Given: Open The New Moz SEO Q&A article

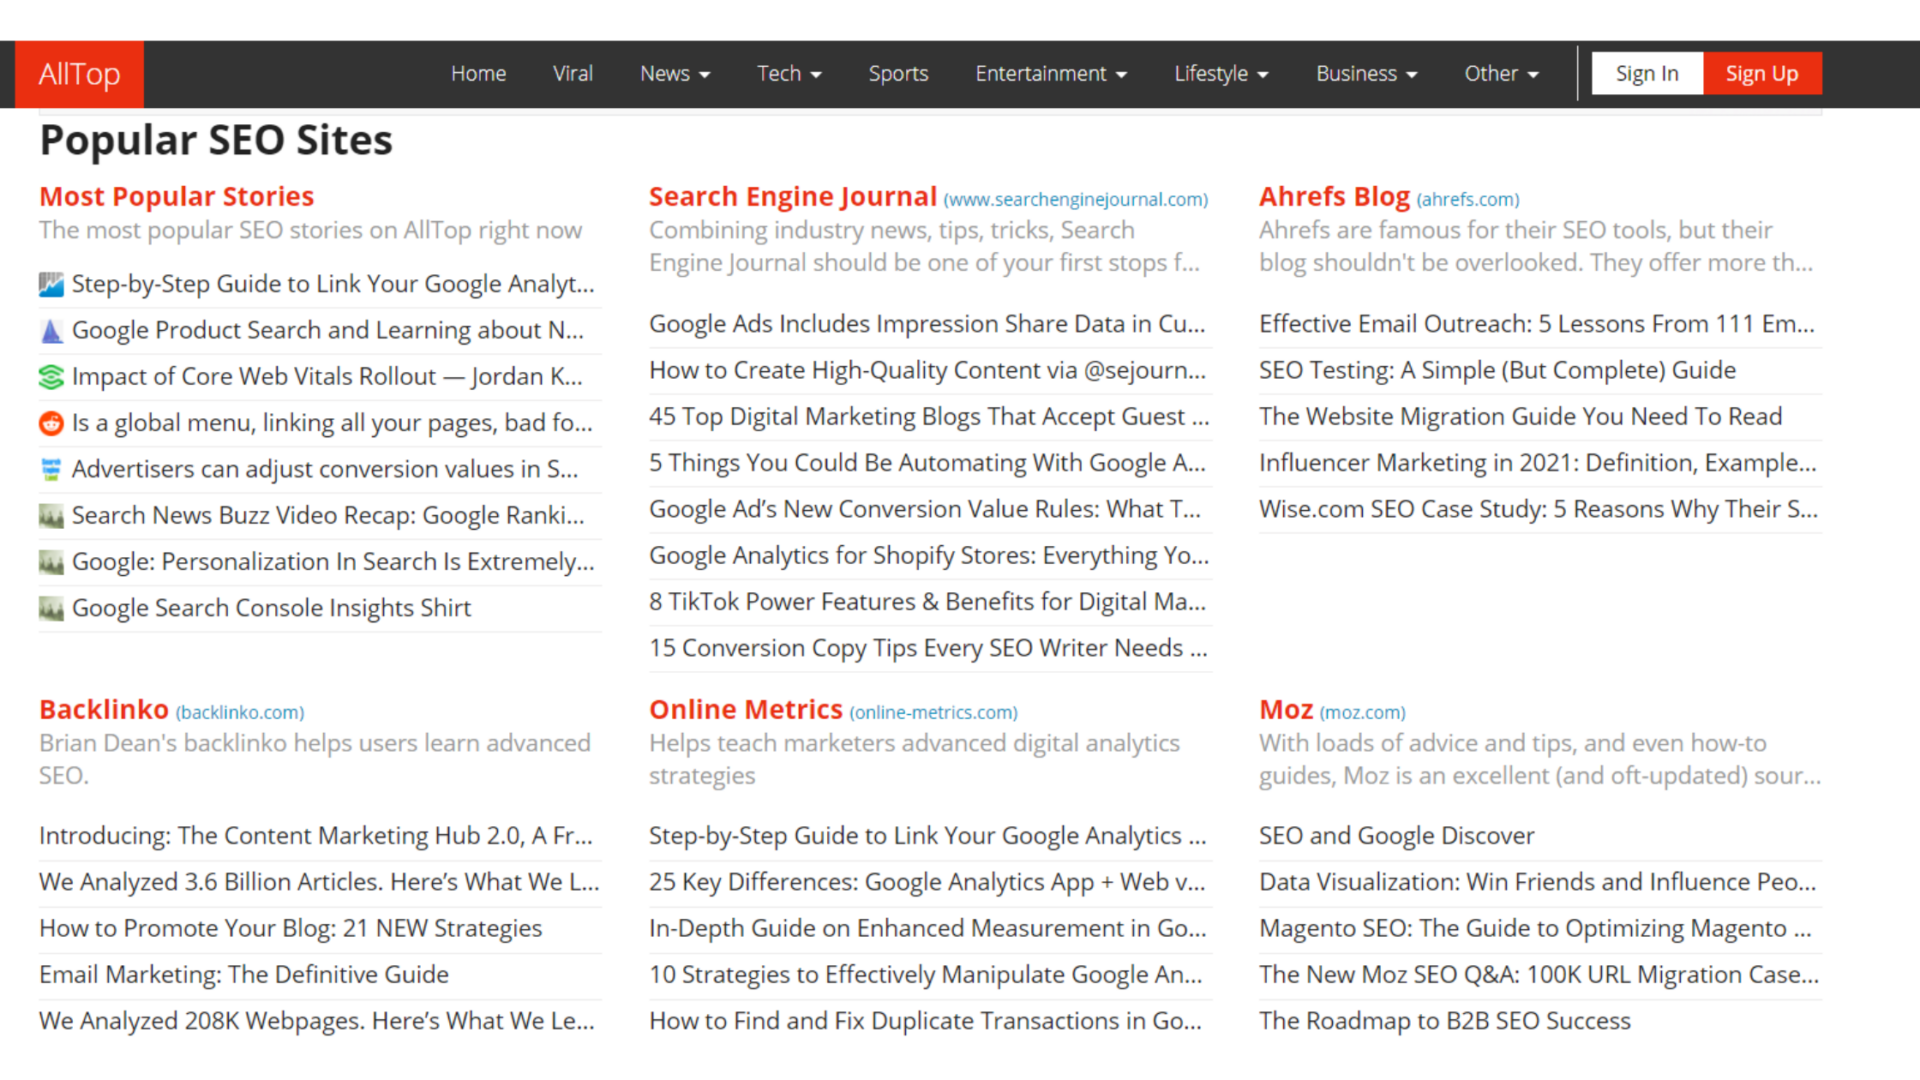Looking at the screenshot, I should point(1539,975).
